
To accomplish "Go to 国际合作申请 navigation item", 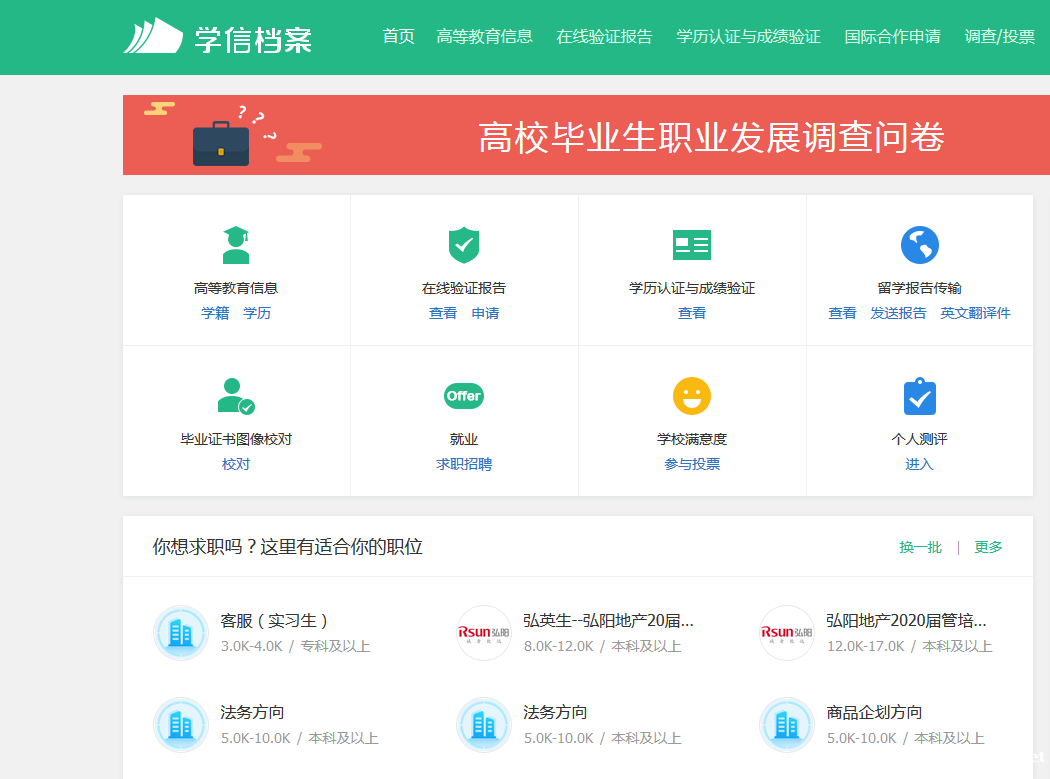I will tap(892, 36).
